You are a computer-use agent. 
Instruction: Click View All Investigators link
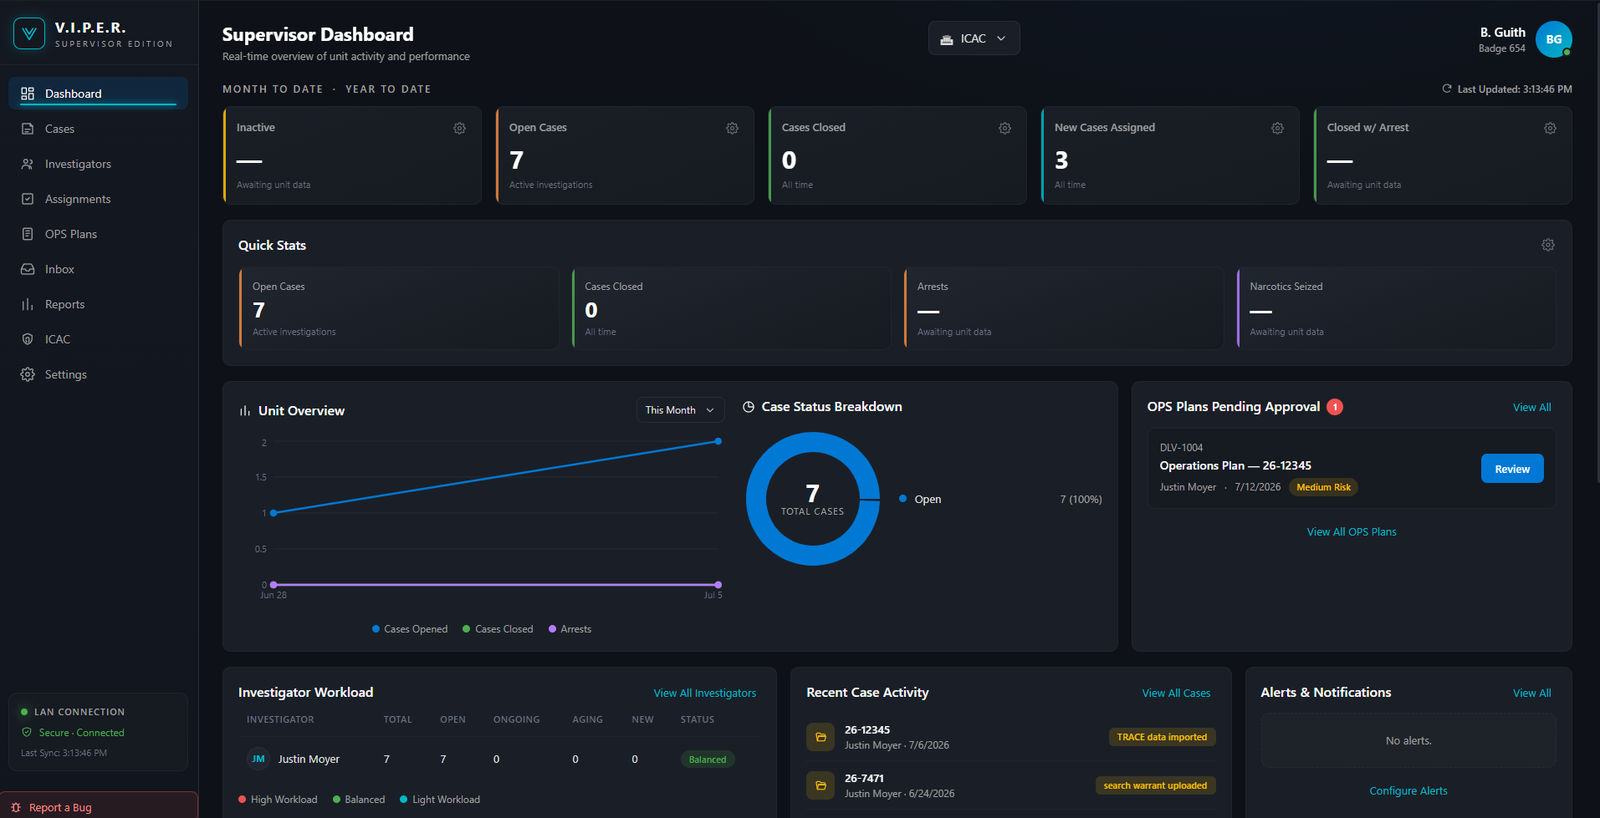coord(705,693)
